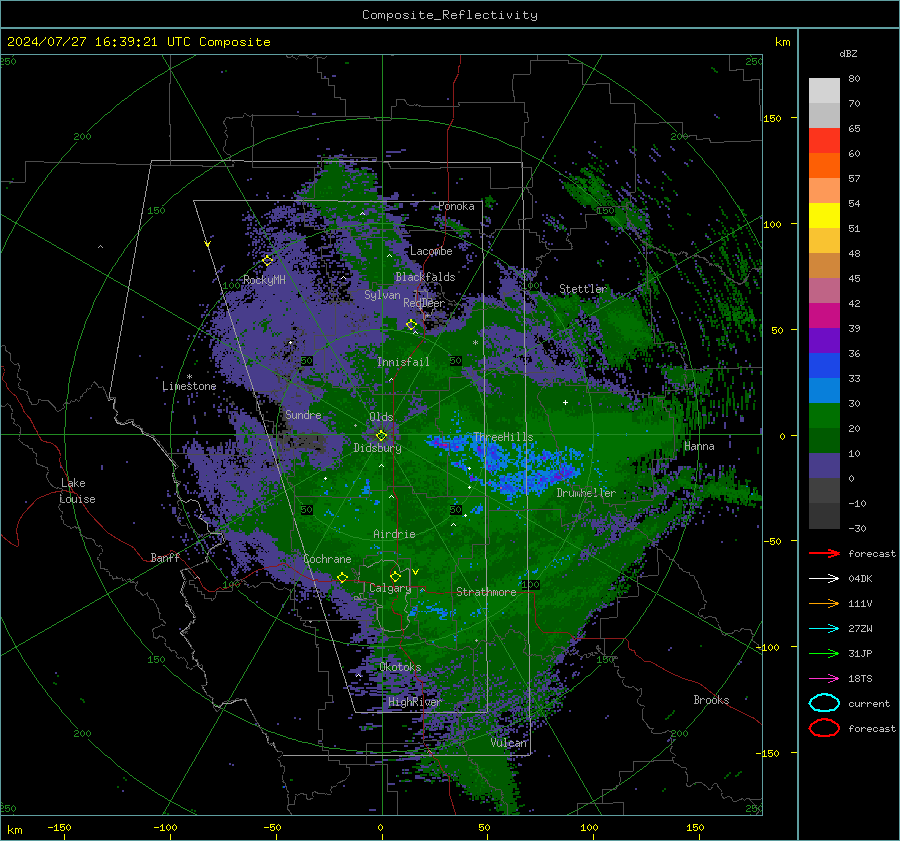900x841 pixels.
Task: Click the Stettler city label
Action: tap(583, 289)
